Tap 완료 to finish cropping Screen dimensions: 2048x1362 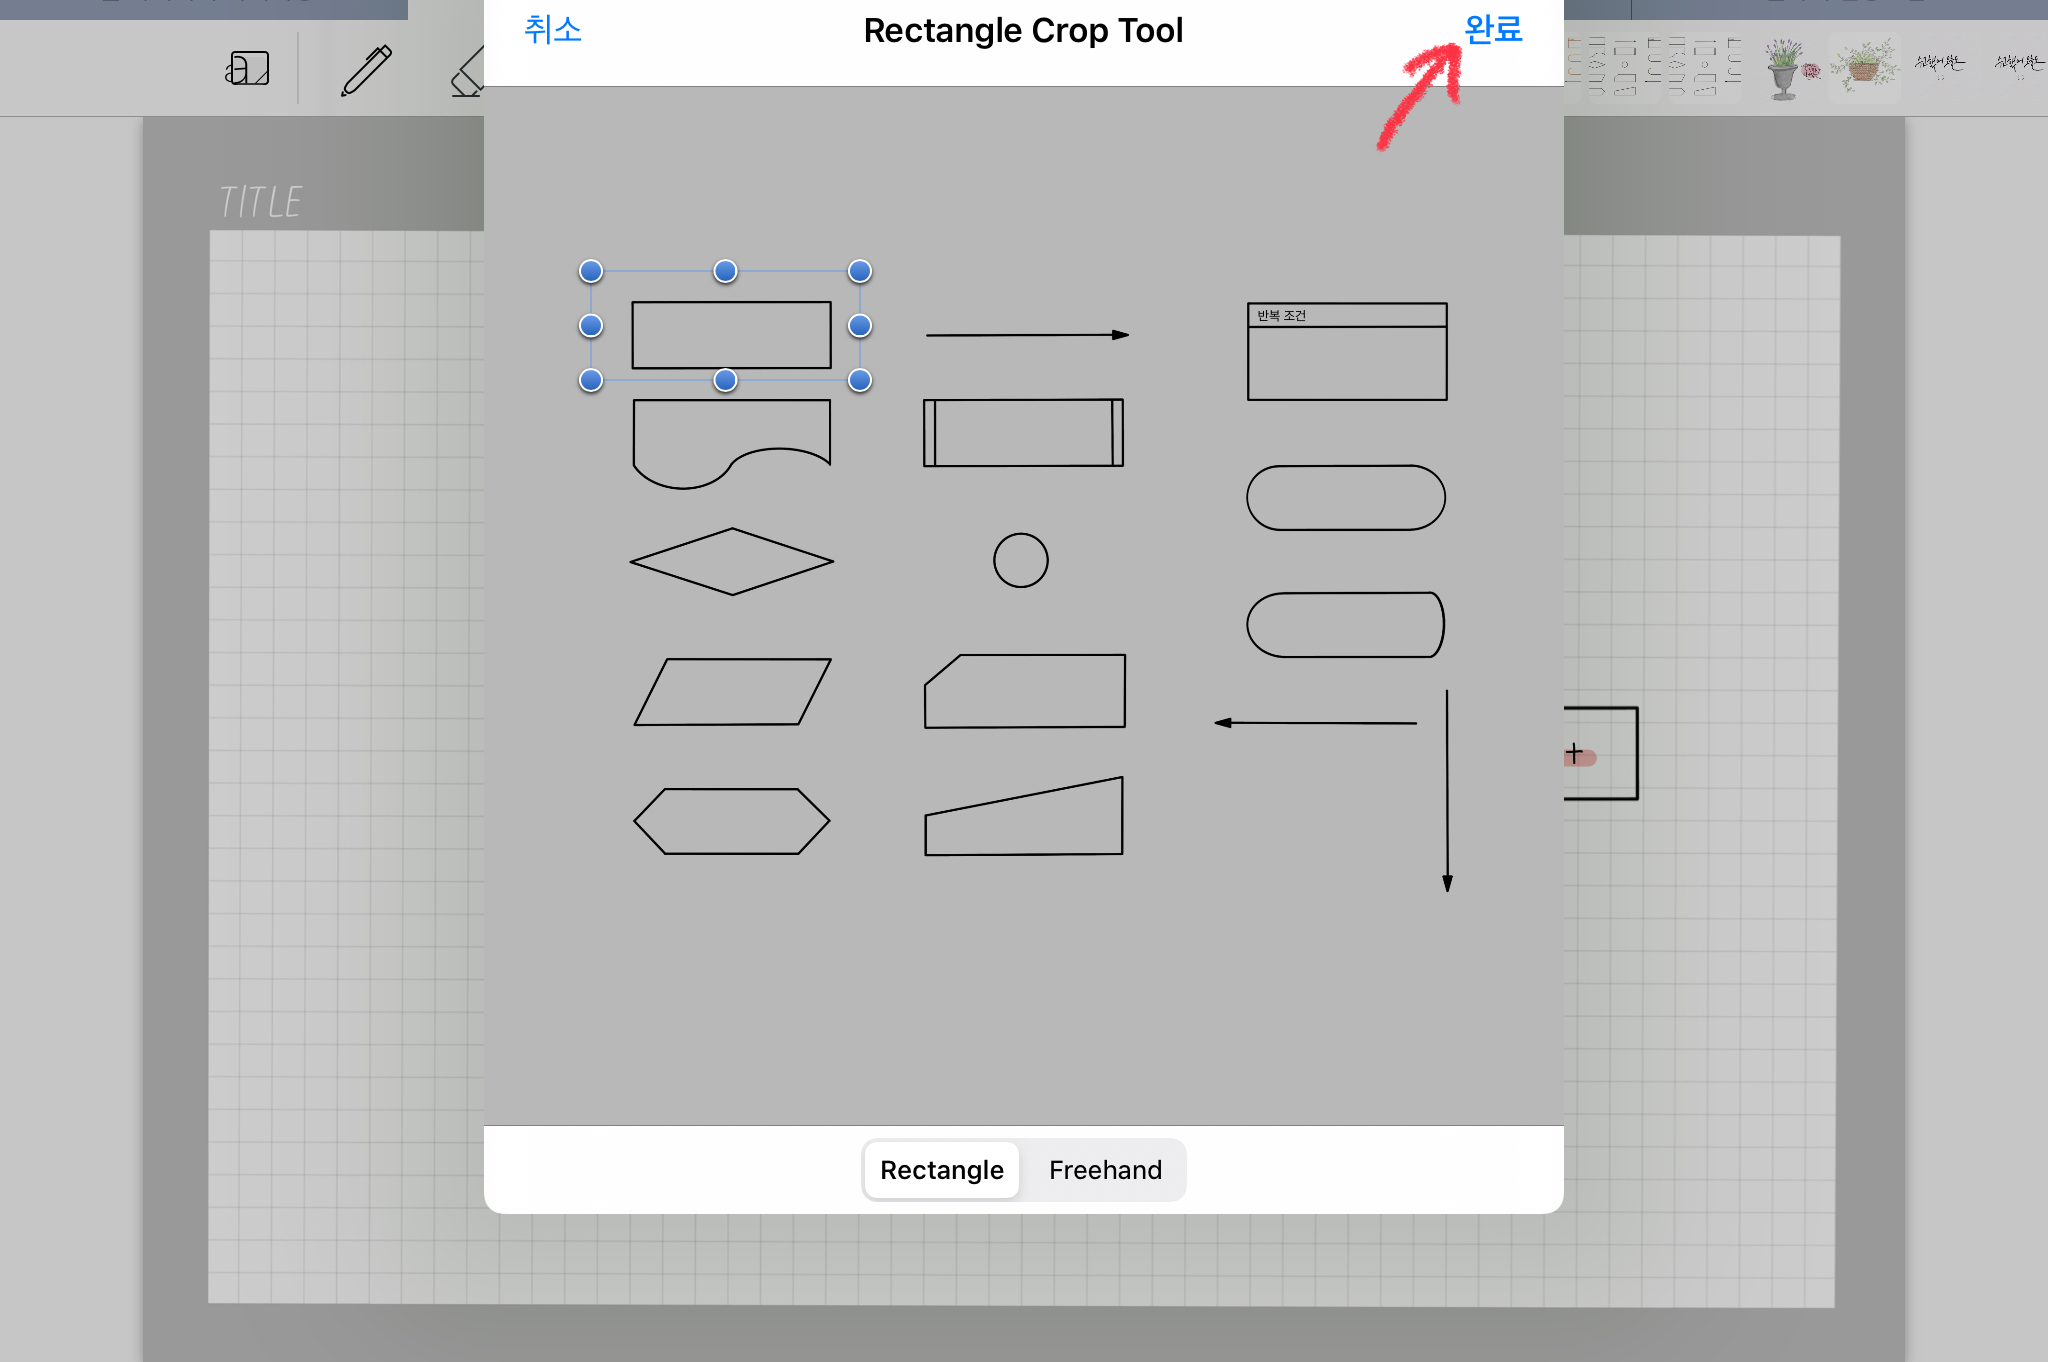(x=1492, y=30)
